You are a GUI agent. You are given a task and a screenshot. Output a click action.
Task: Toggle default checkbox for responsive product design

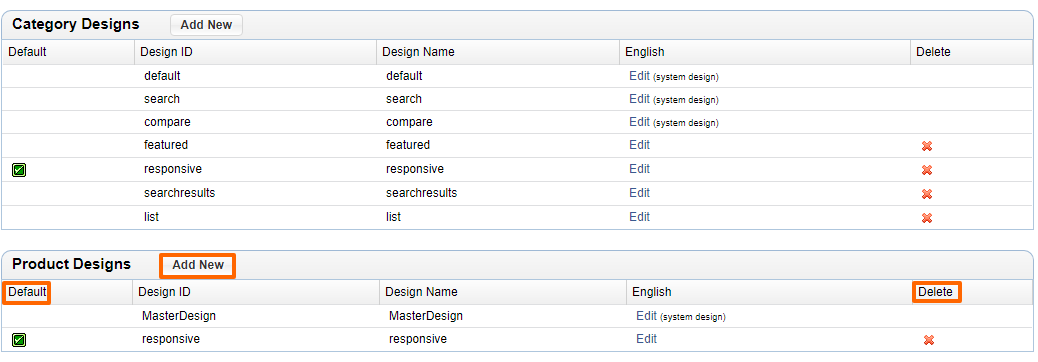point(19,340)
